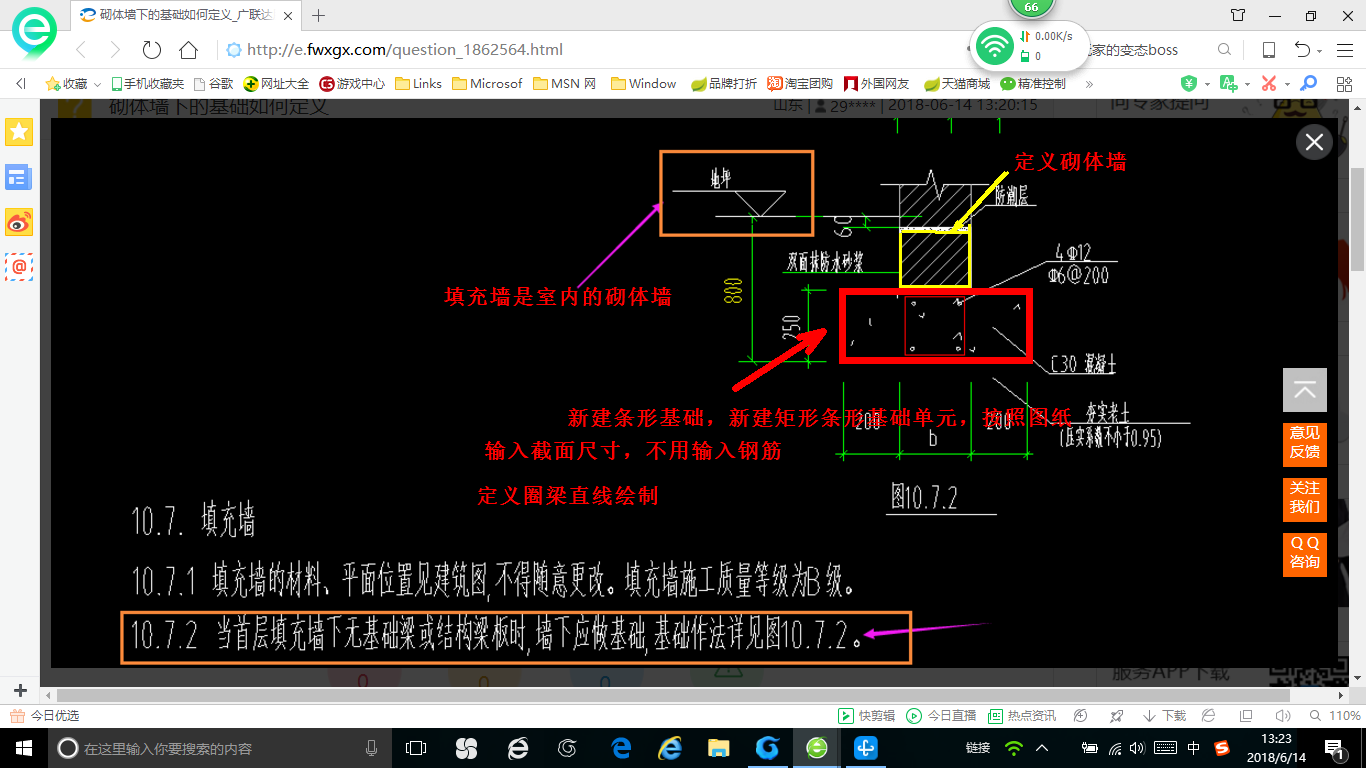The height and width of the screenshot is (768, 1366).
Task: Click the address bar URL
Action: click(x=405, y=50)
